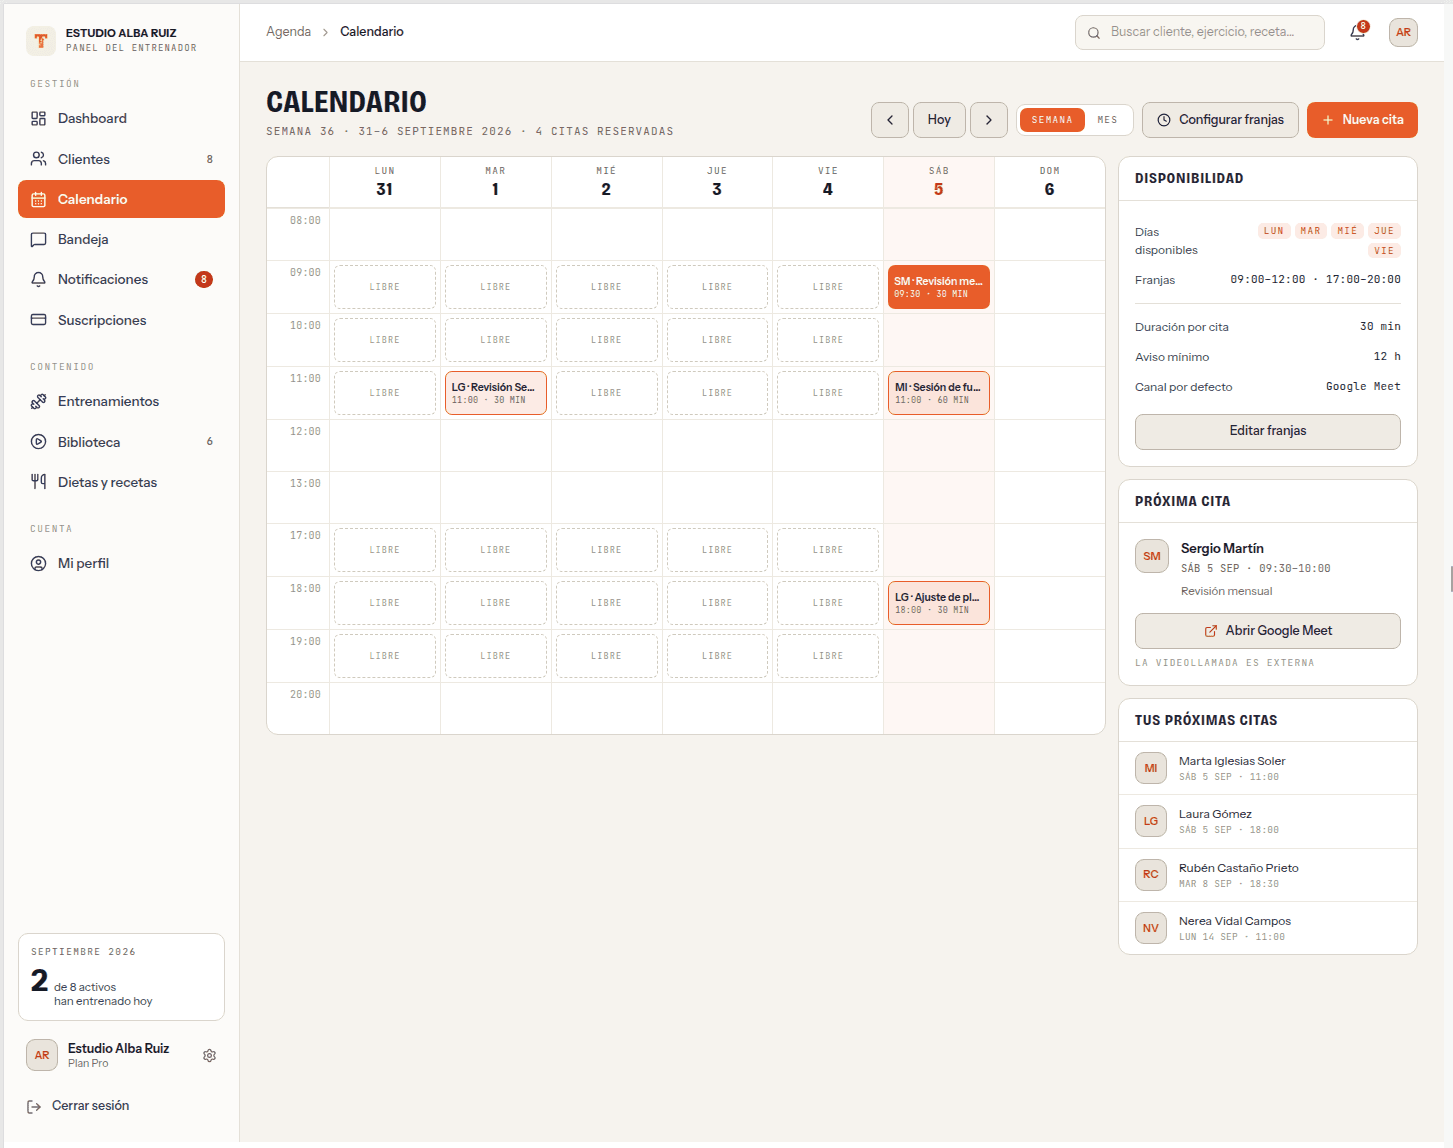
Task: Click the Cerrar sesión logout icon
Action: point(34,1106)
